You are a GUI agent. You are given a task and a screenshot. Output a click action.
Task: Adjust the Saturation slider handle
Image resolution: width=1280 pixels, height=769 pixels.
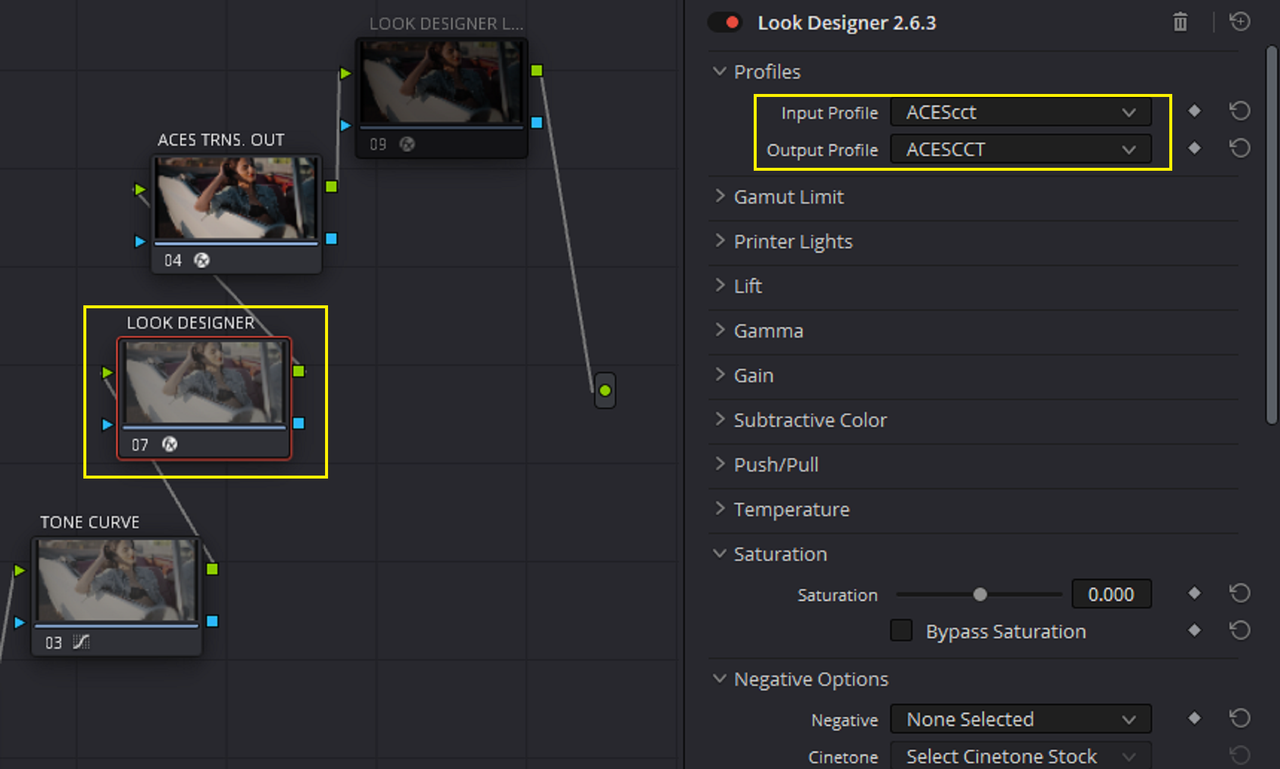(980, 594)
